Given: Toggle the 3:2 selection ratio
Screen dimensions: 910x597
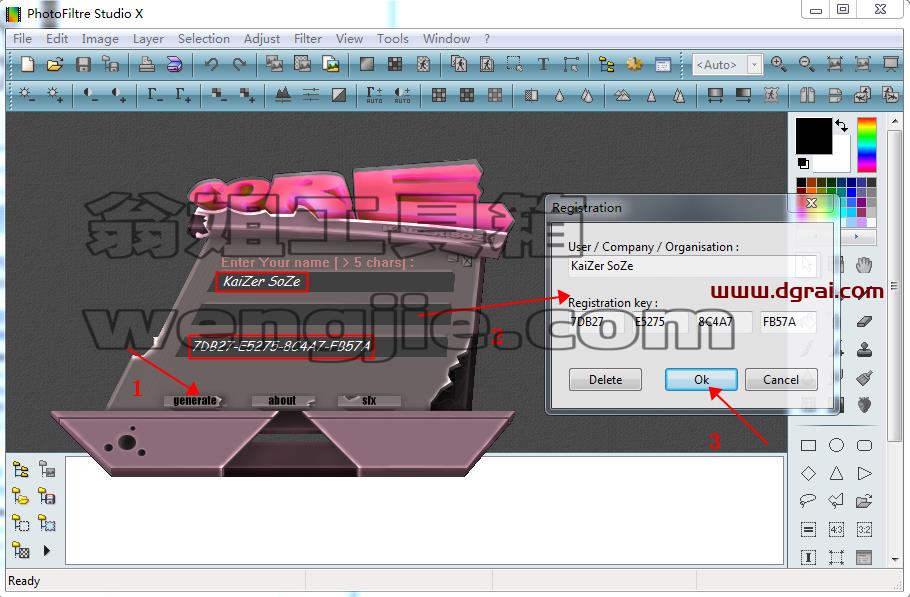Looking at the screenshot, I should pos(864,529).
